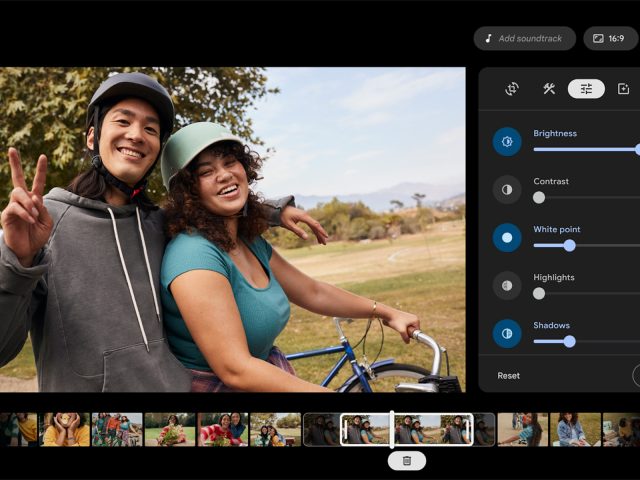640x480 pixels.
Task: Click the timeline playhead marker
Action: (x=392, y=429)
